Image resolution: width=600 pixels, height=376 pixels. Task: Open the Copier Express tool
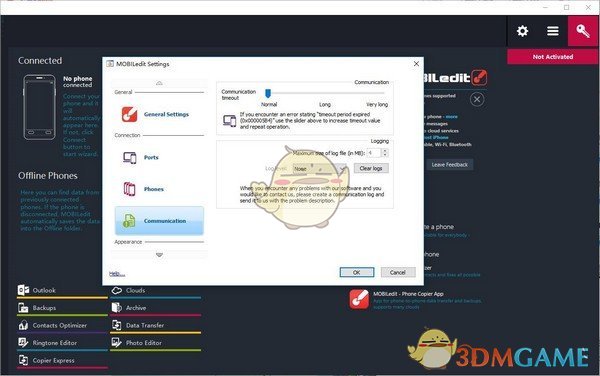point(62,361)
